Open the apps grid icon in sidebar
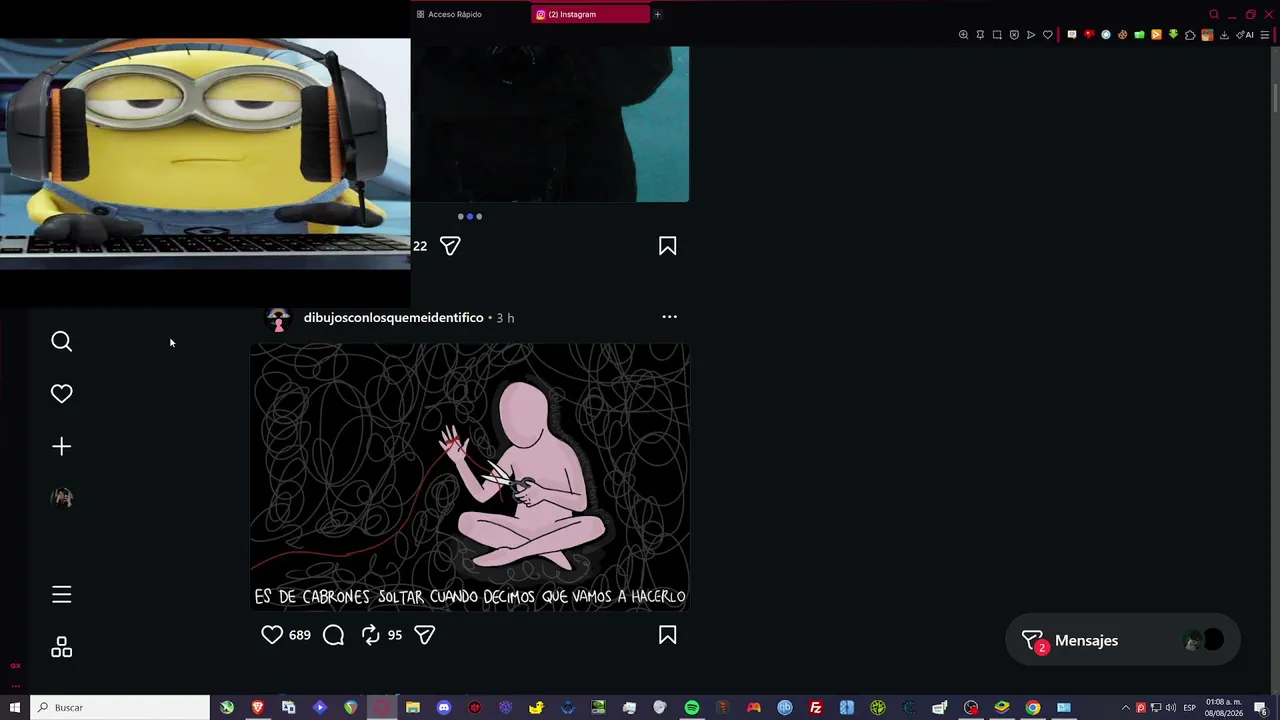 pyautogui.click(x=61, y=647)
